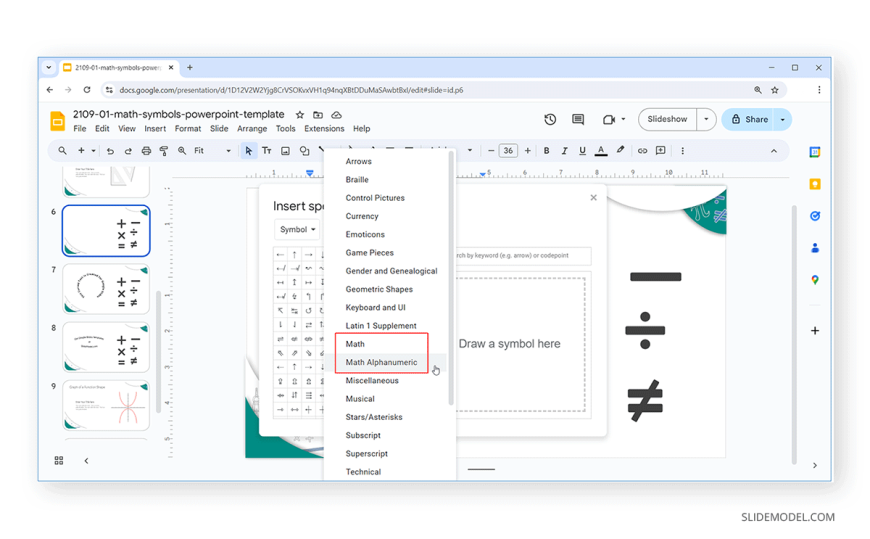This screenshot has width=870, height=539.
Task: Click the add comment toolbar icon
Action: point(660,150)
